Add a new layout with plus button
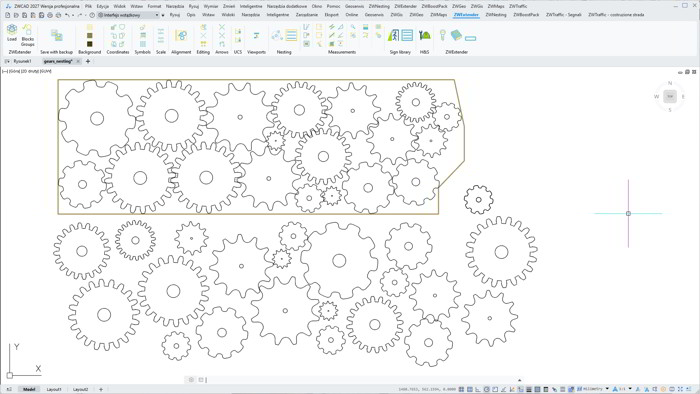Viewport: 700px width, 394px height. coord(101,390)
